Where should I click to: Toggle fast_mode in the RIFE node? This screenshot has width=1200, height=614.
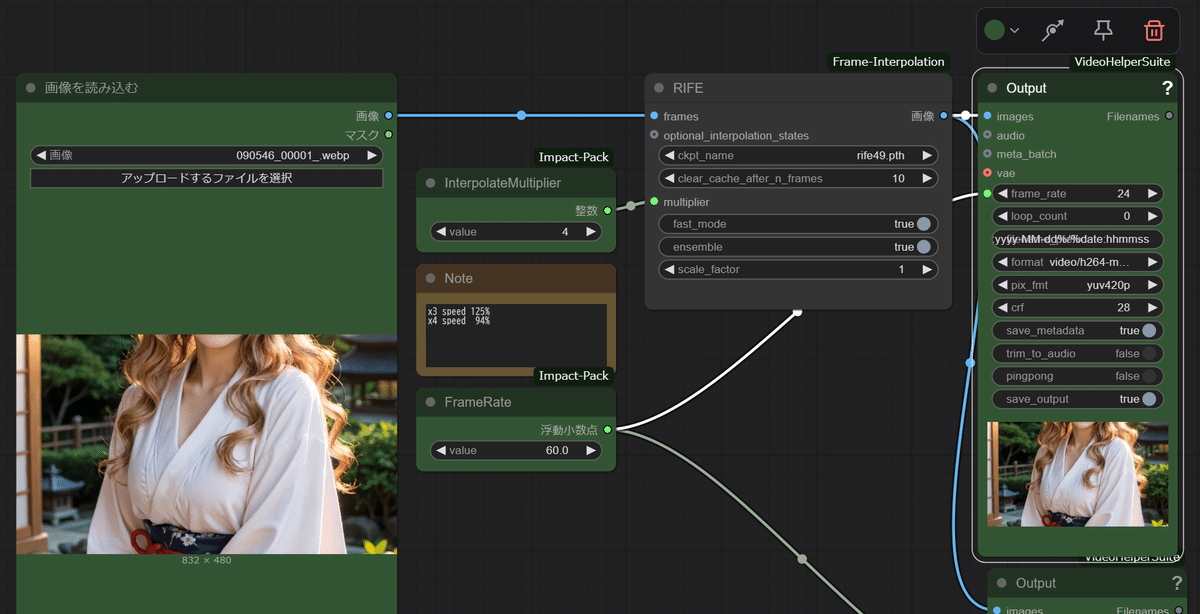point(798,224)
